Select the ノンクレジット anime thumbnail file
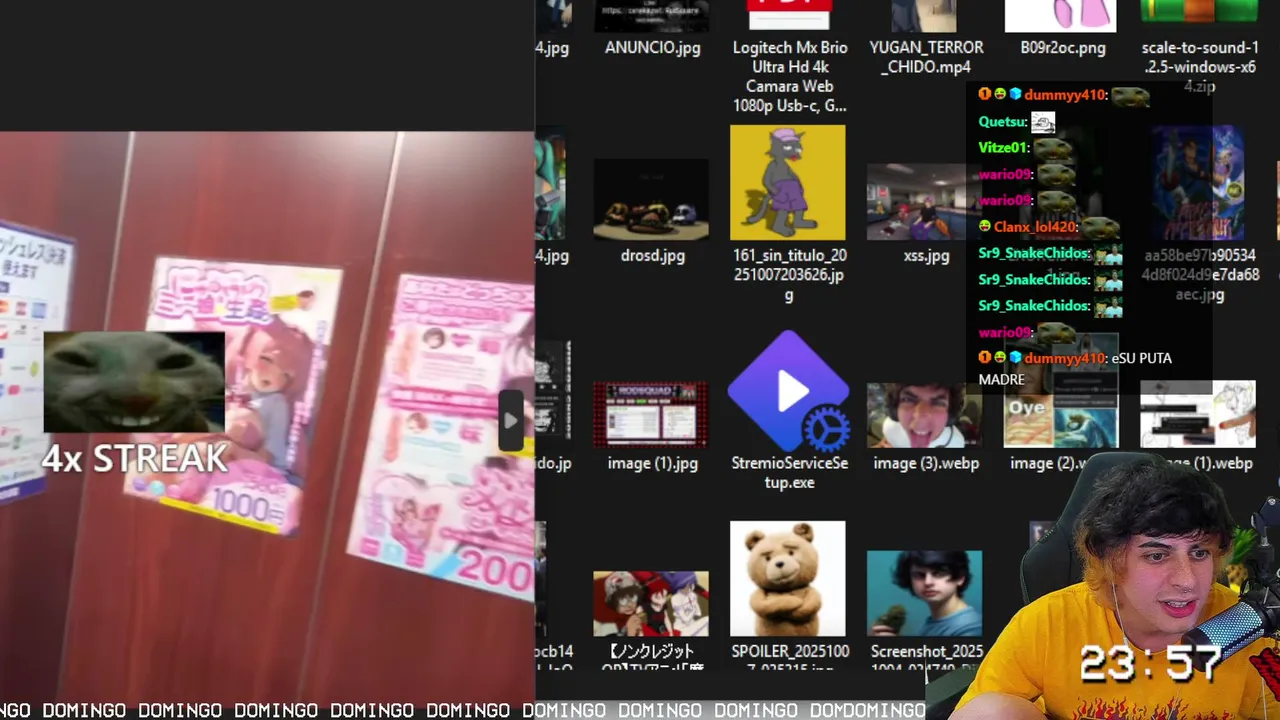Image resolution: width=1280 pixels, height=720 pixels. click(x=651, y=604)
